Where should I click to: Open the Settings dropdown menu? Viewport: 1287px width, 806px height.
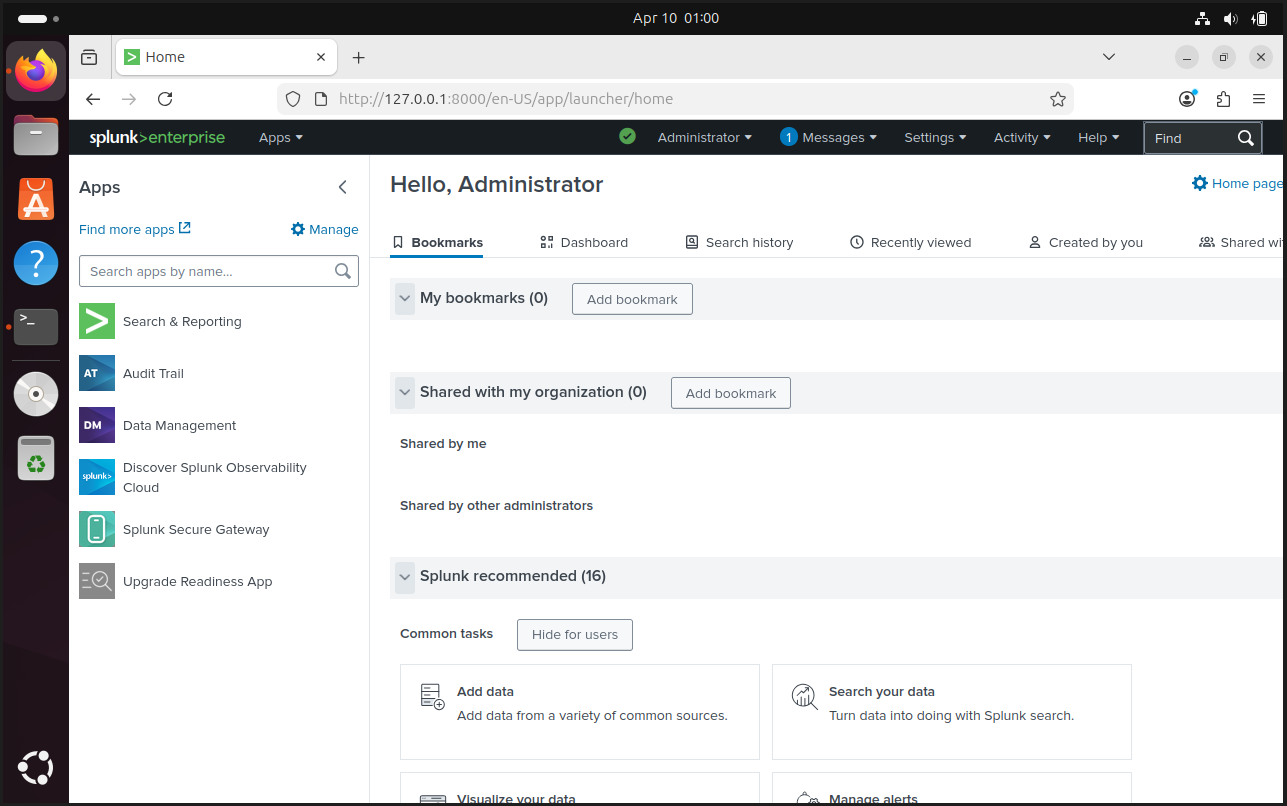click(x=934, y=138)
